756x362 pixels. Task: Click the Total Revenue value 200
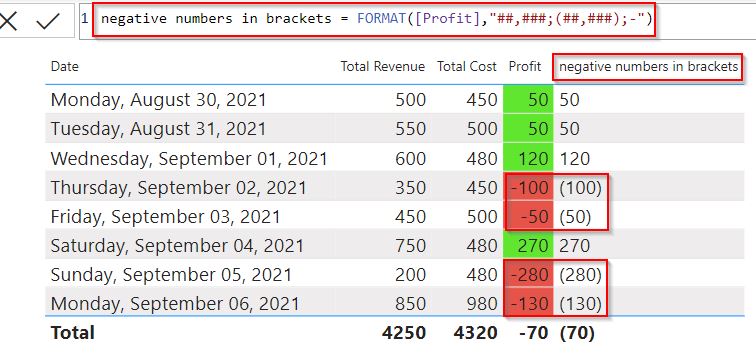[410, 275]
